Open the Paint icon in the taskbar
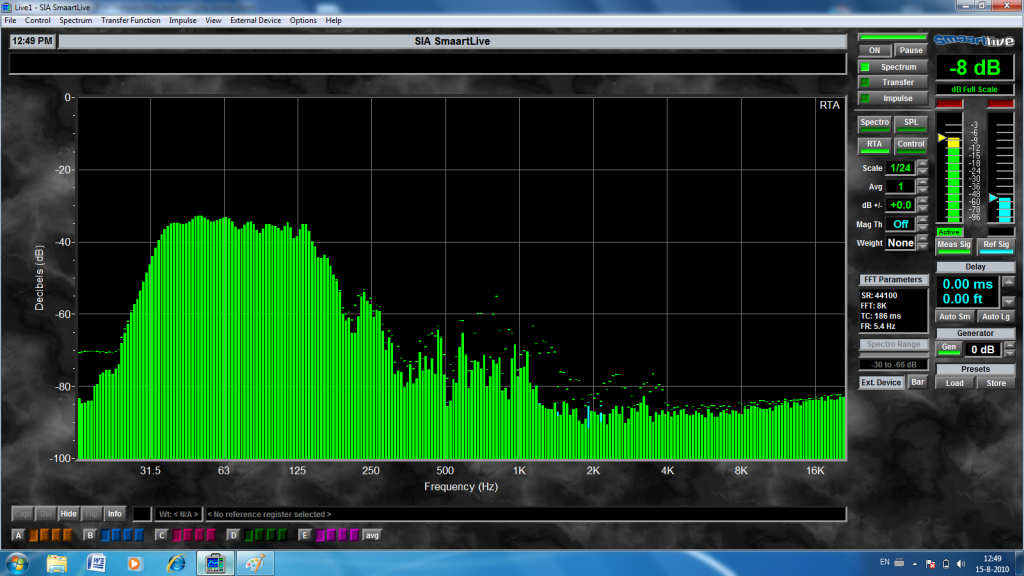 [x=254, y=563]
